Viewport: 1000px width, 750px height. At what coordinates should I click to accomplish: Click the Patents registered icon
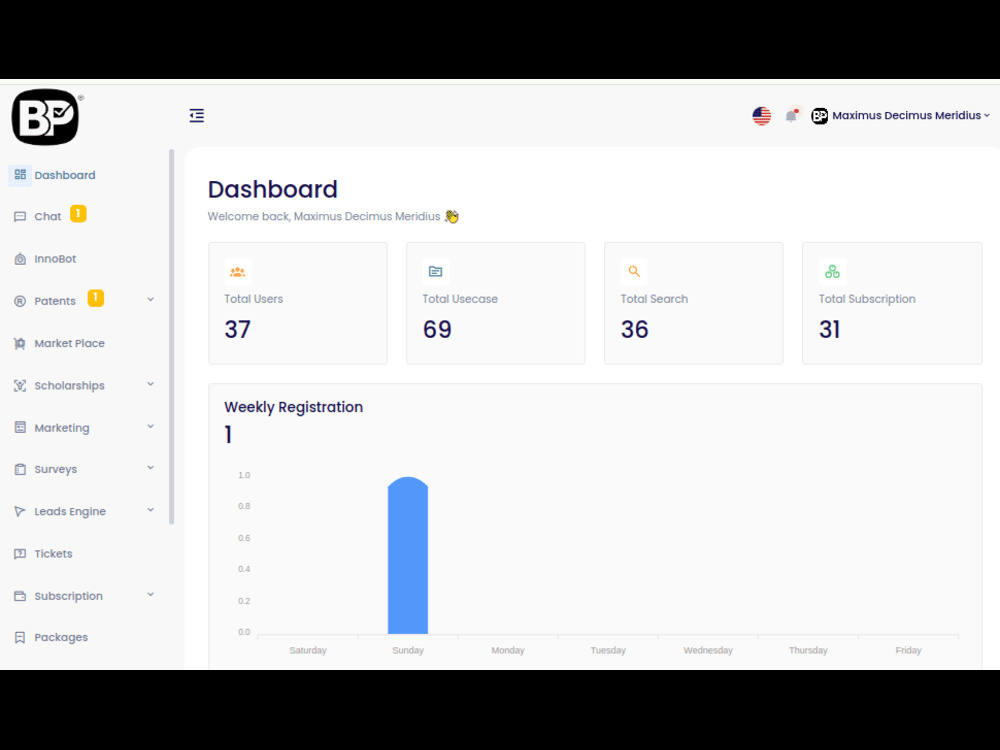point(20,301)
